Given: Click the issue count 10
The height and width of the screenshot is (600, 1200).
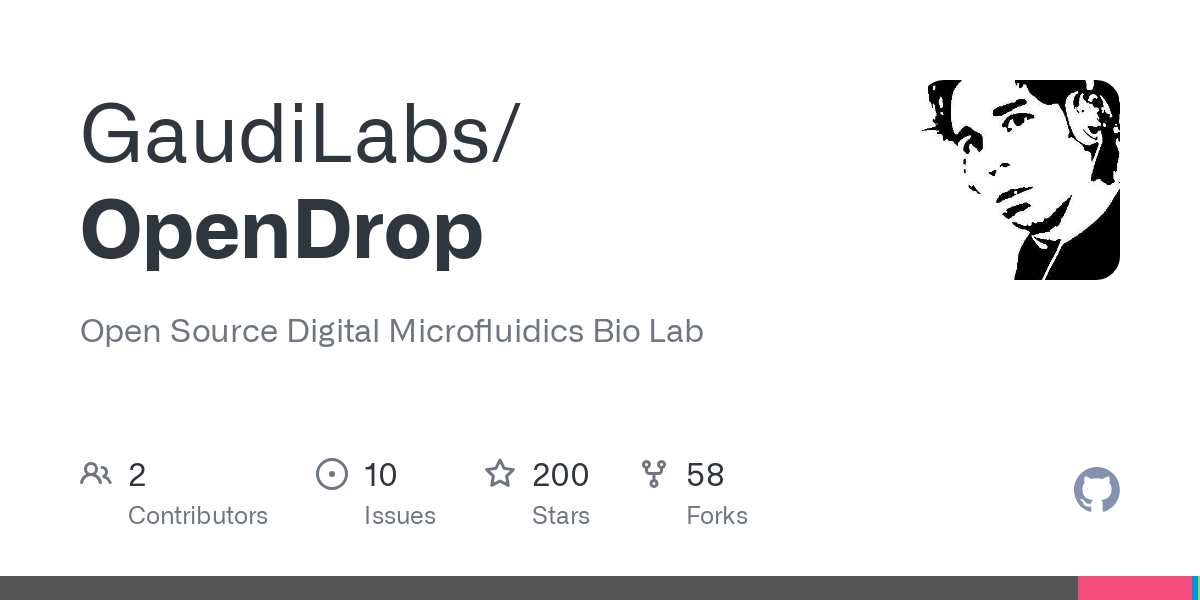Looking at the screenshot, I should (x=380, y=474).
